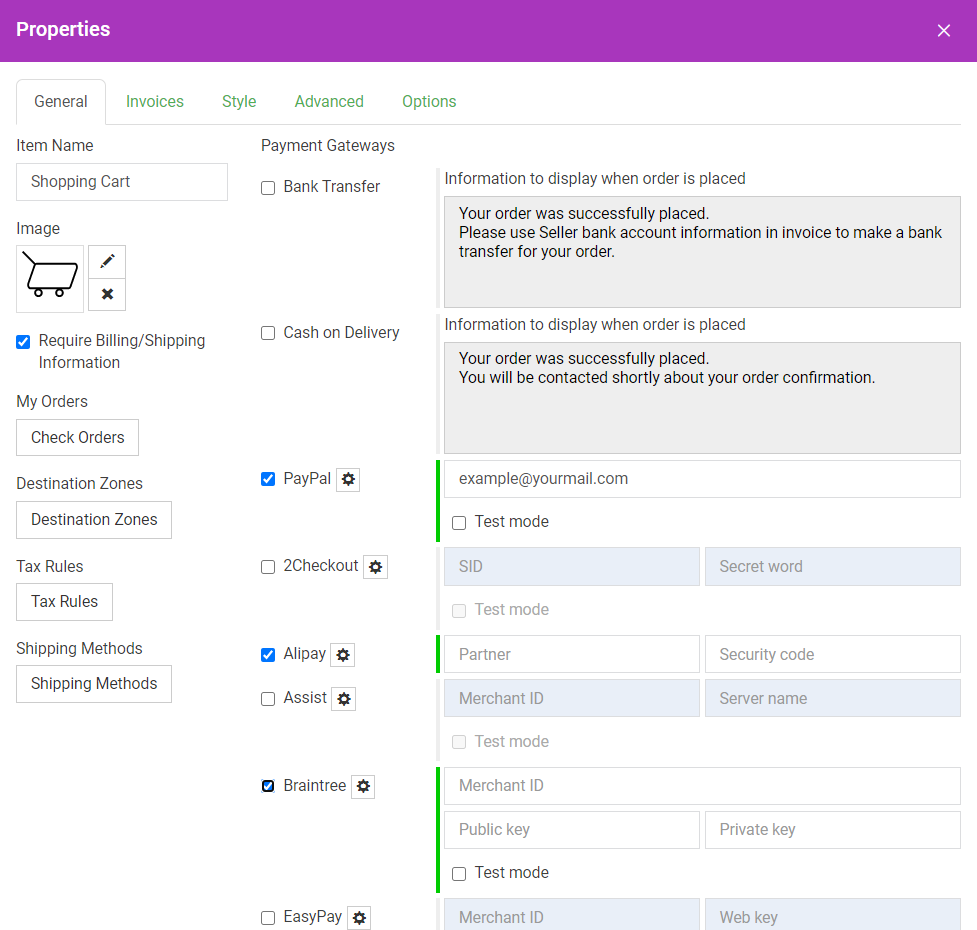Tick Test mode under PayPal email
Image resolution: width=977 pixels, height=930 pixels.
[x=459, y=523]
